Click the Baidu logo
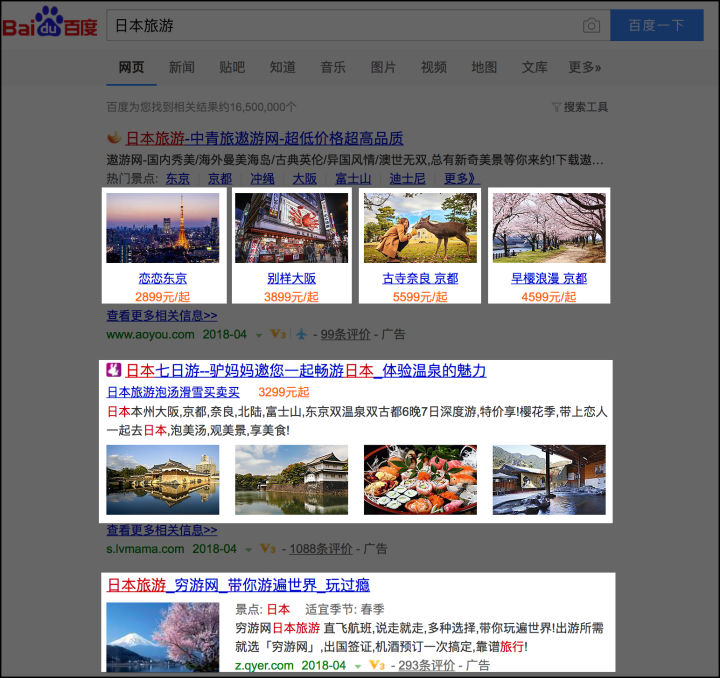This screenshot has width=720, height=678. point(50,23)
